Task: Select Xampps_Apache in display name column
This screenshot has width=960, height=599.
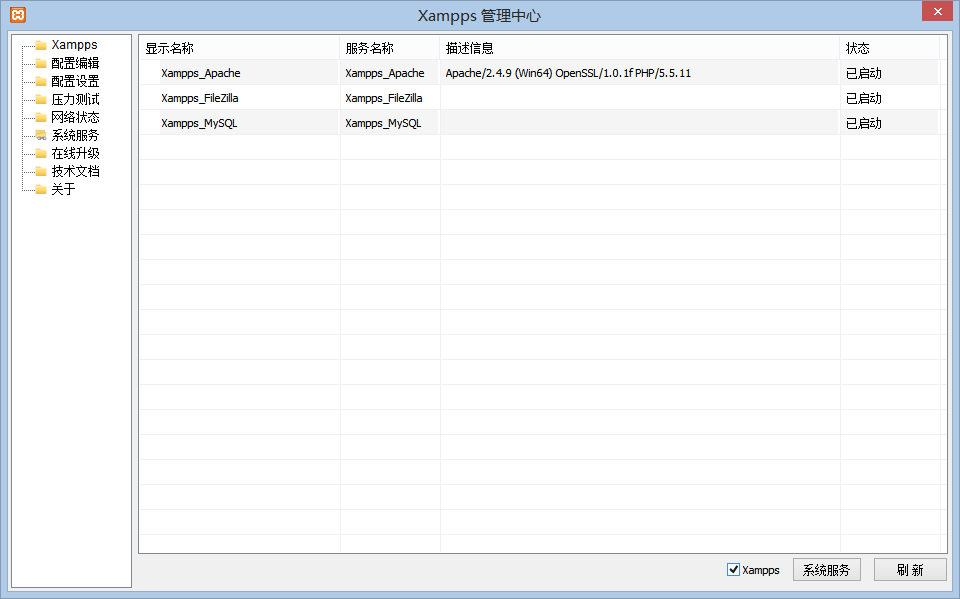Action: 200,73
